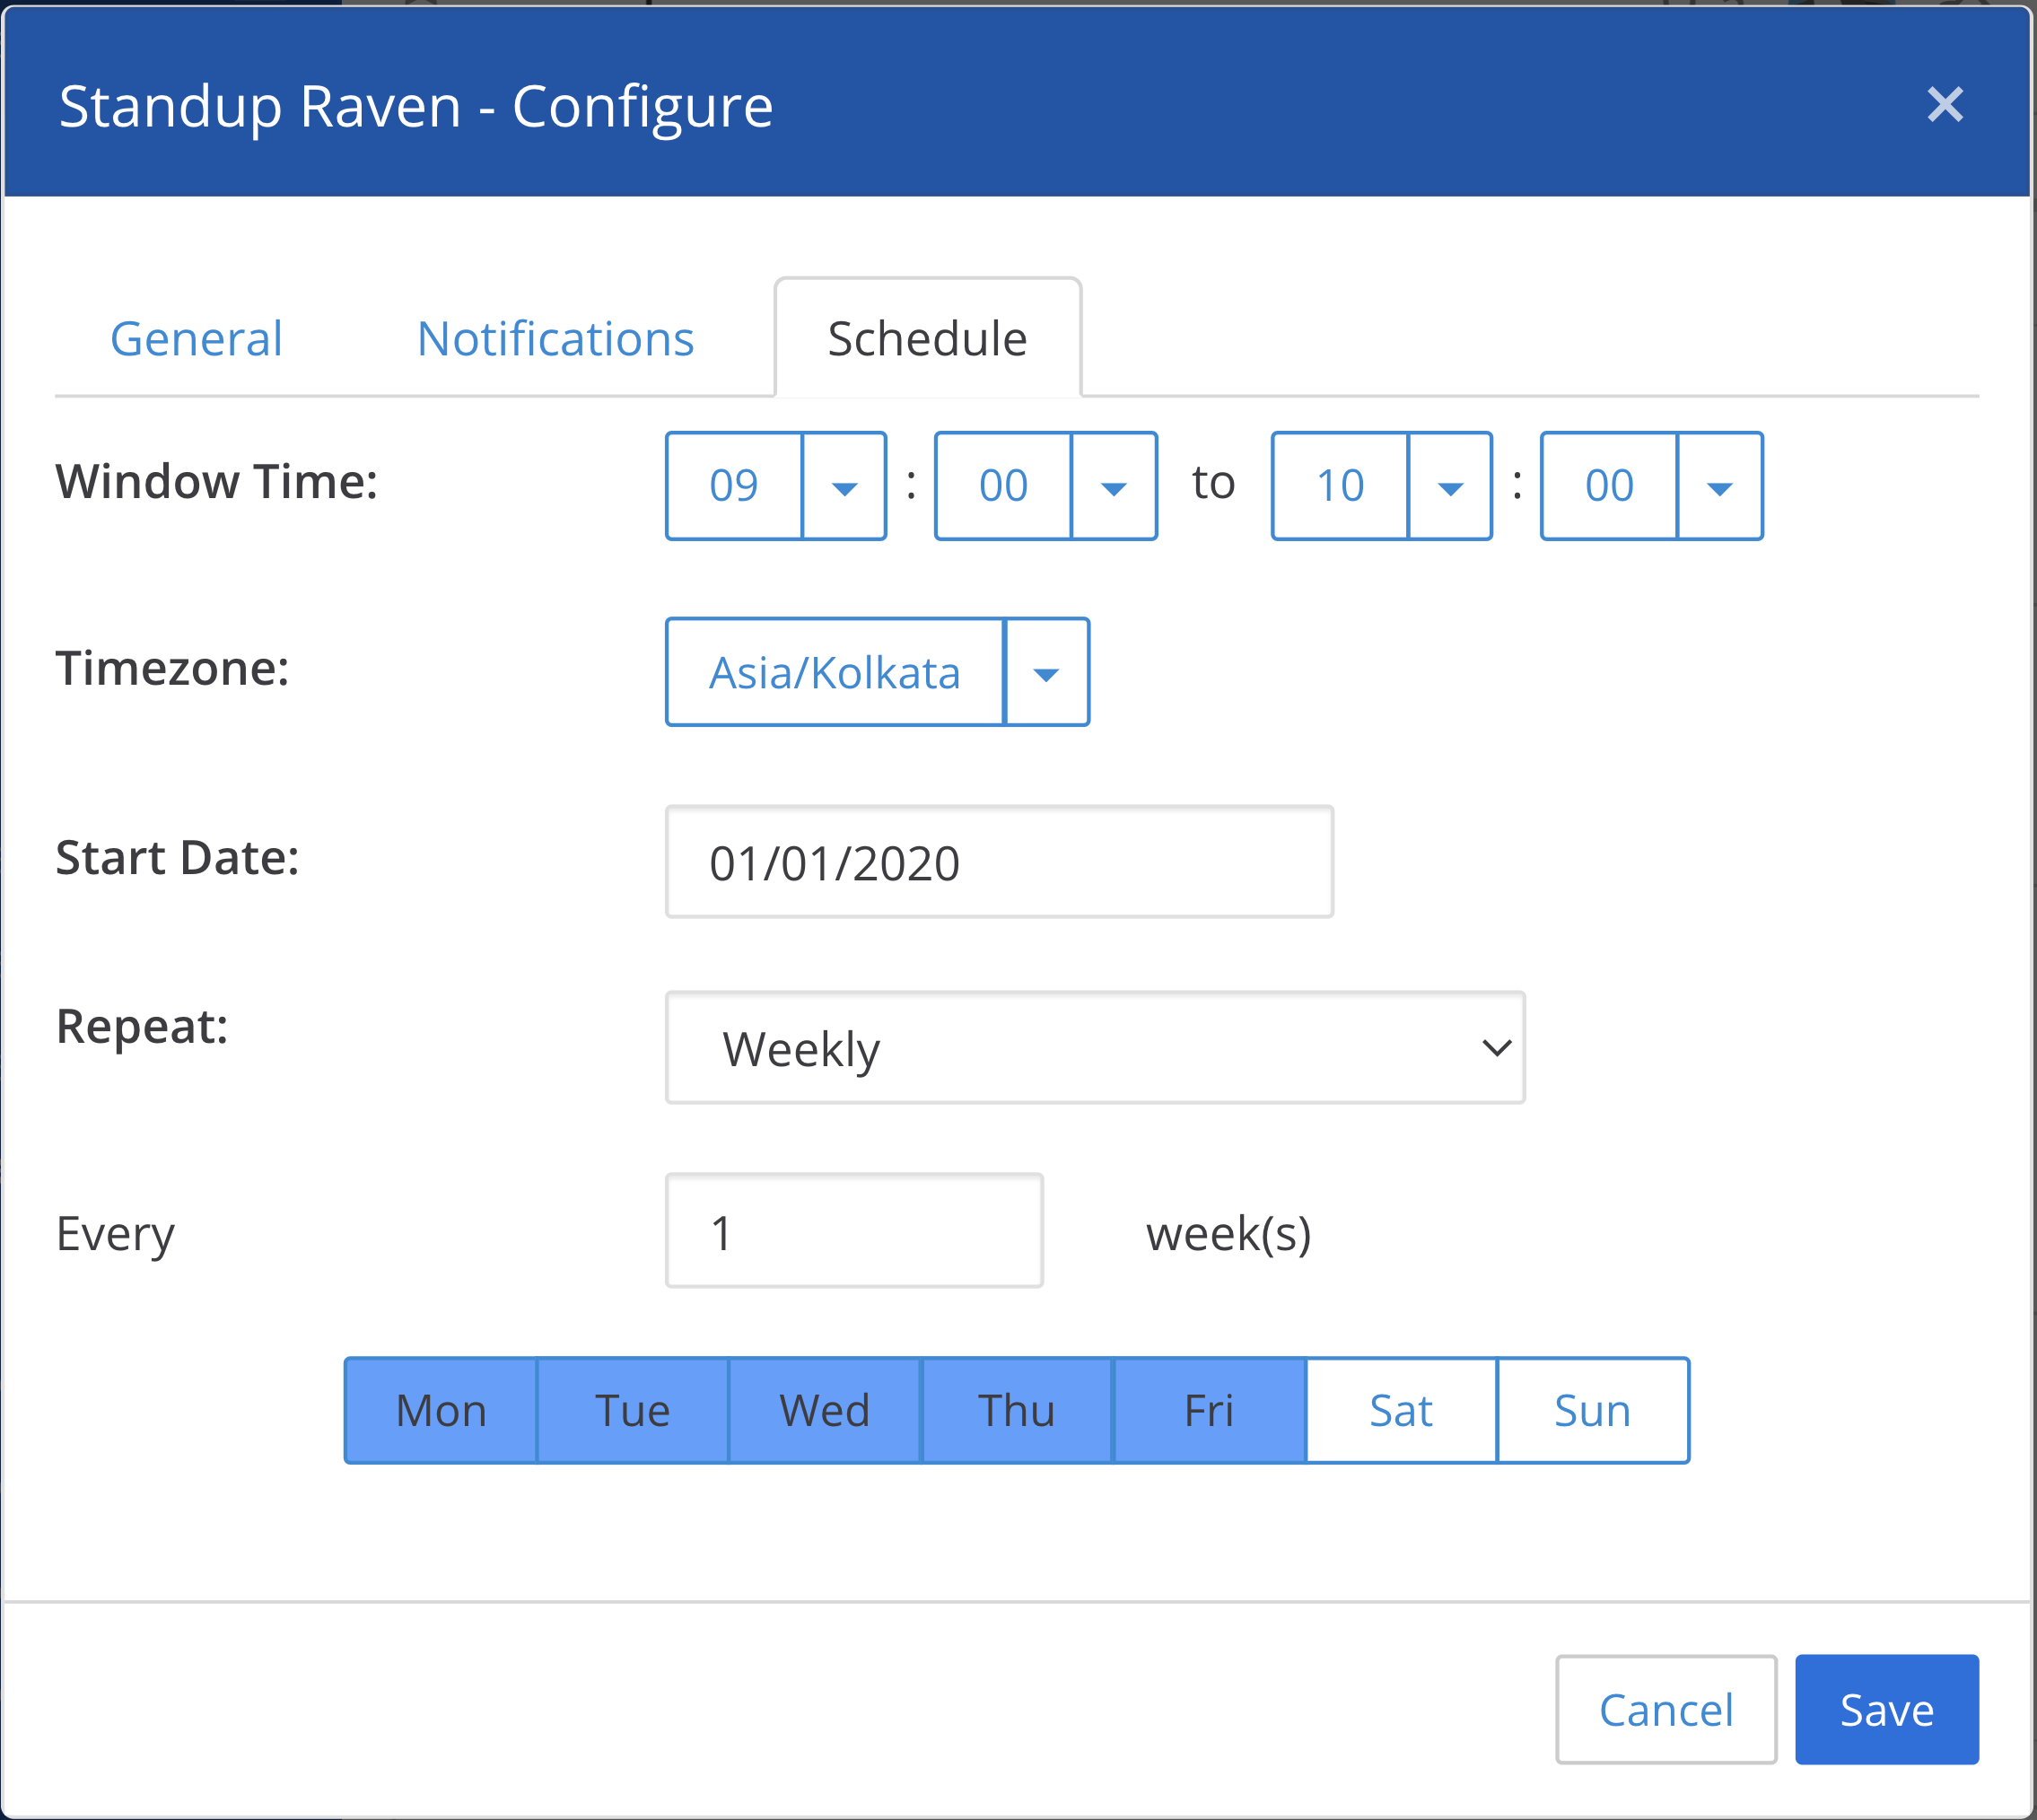Deselect Mon in the weekday selector
Image resolution: width=2037 pixels, height=1820 pixels.
pos(441,1411)
